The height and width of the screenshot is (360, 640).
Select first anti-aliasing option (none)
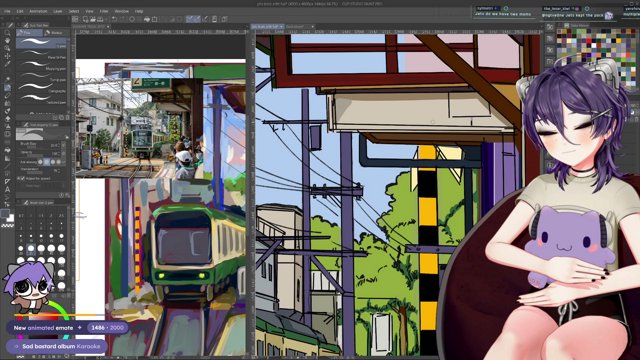click(x=40, y=162)
